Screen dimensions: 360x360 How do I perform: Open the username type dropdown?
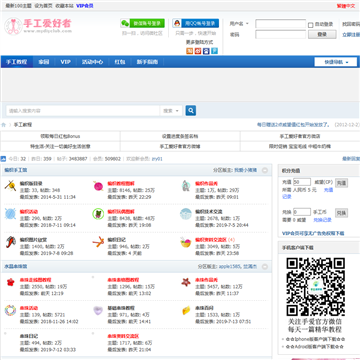click(x=239, y=24)
